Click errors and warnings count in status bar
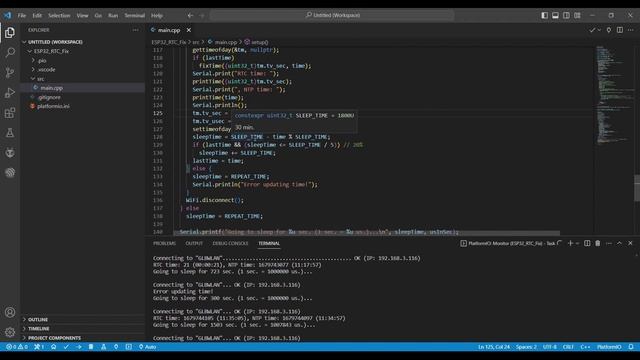Screen dimensions: 640x360 coord(17,347)
